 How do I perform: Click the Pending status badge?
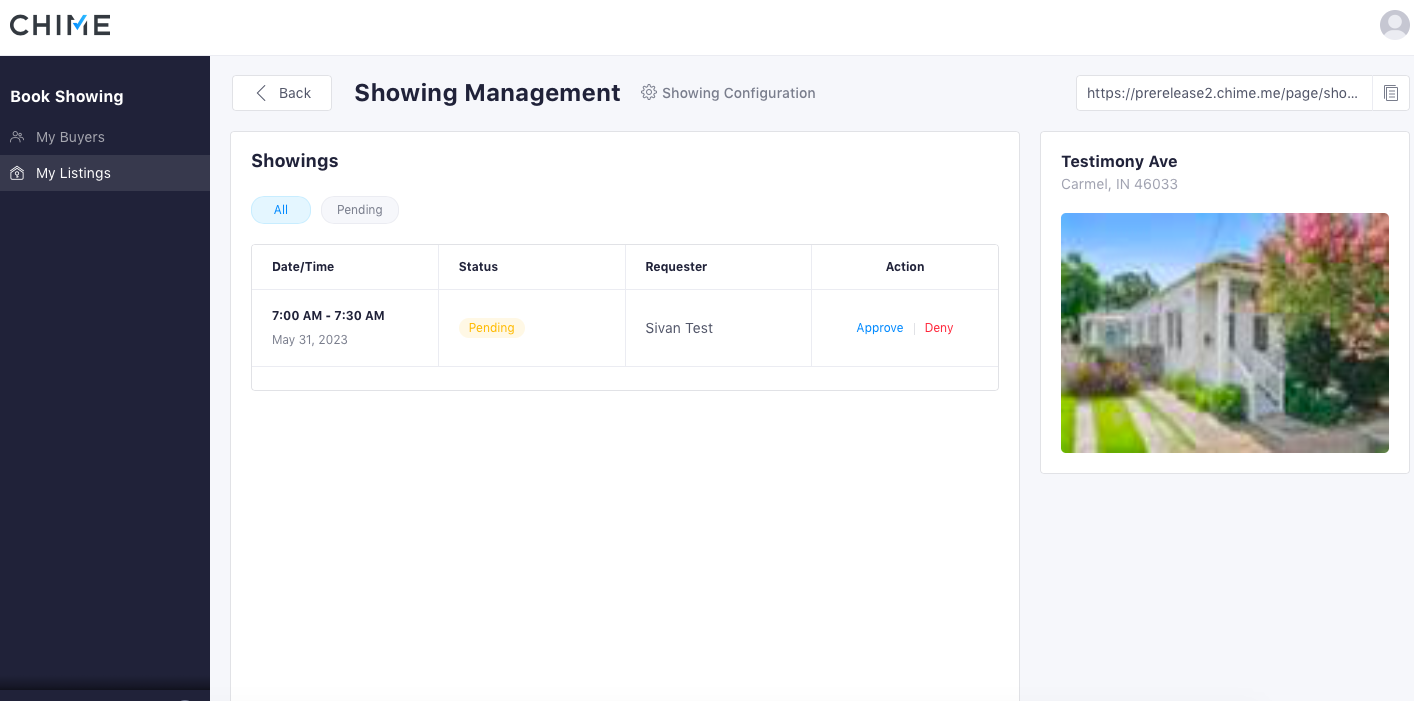pos(492,328)
